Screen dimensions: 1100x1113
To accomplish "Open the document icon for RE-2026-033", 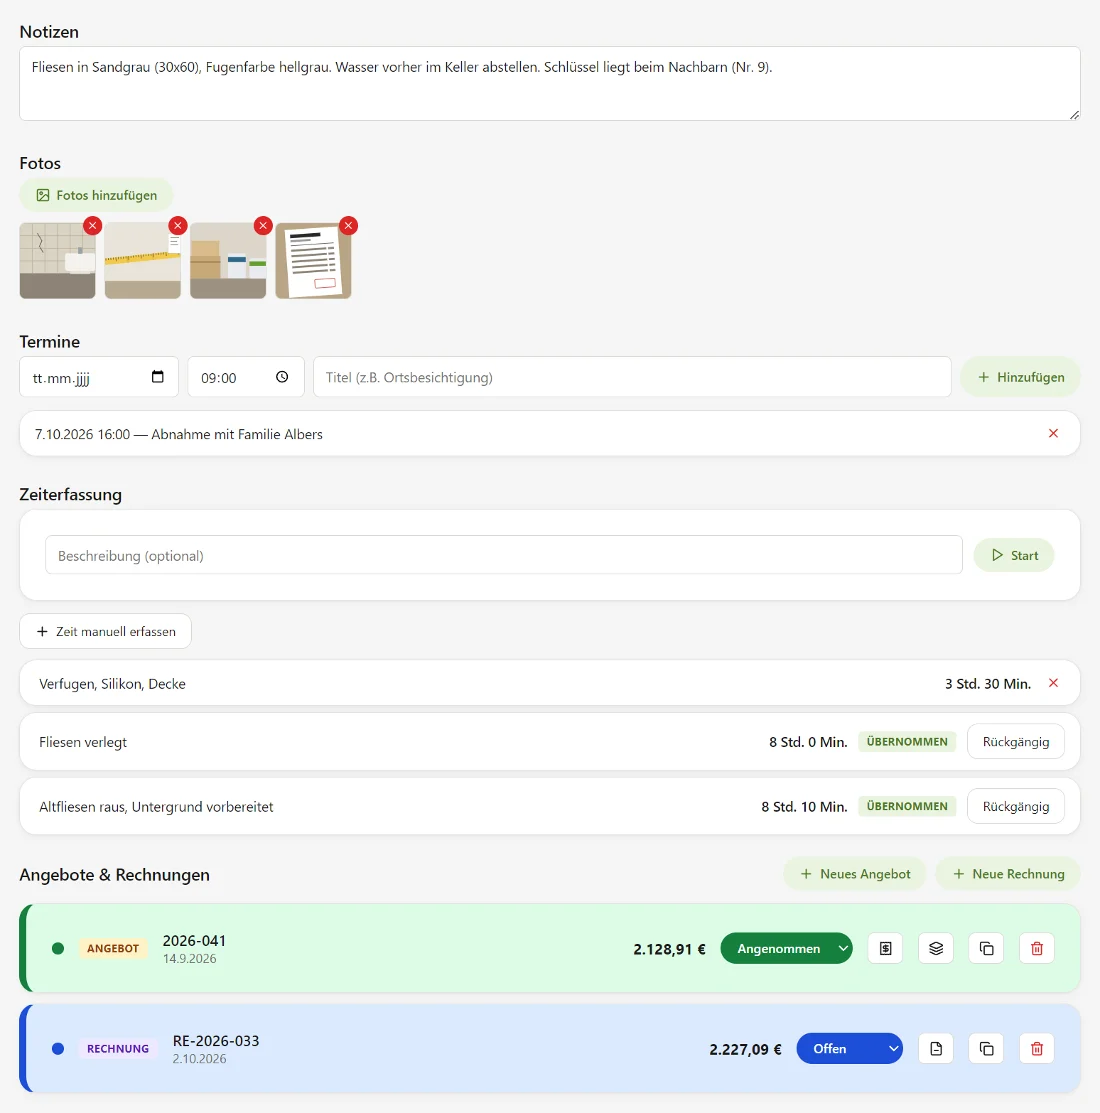I will [936, 1048].
